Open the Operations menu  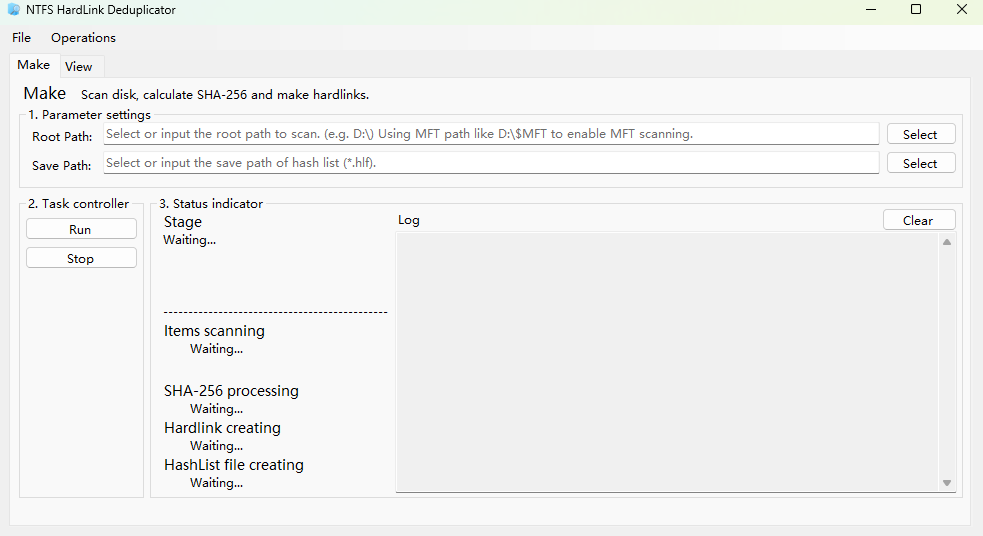pos(83,38)
